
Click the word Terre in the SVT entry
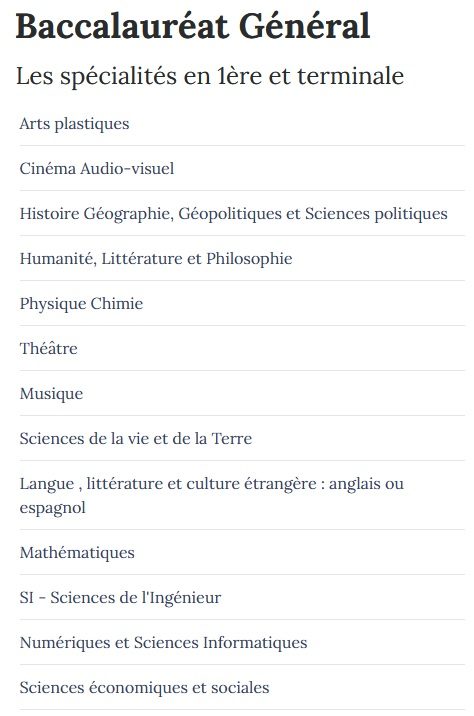(232, 438)
